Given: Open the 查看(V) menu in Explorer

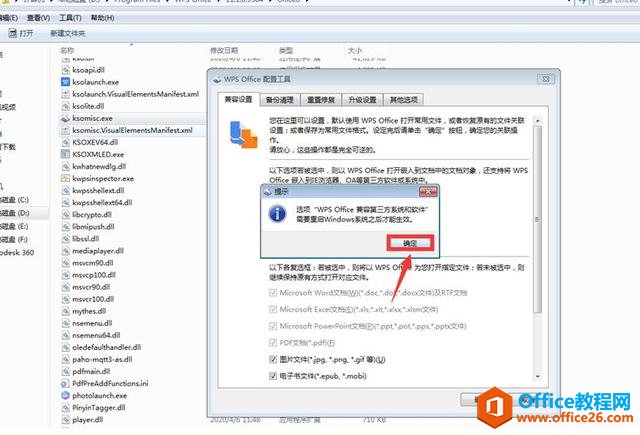Looking at the screenshot, I should [38, 18].
